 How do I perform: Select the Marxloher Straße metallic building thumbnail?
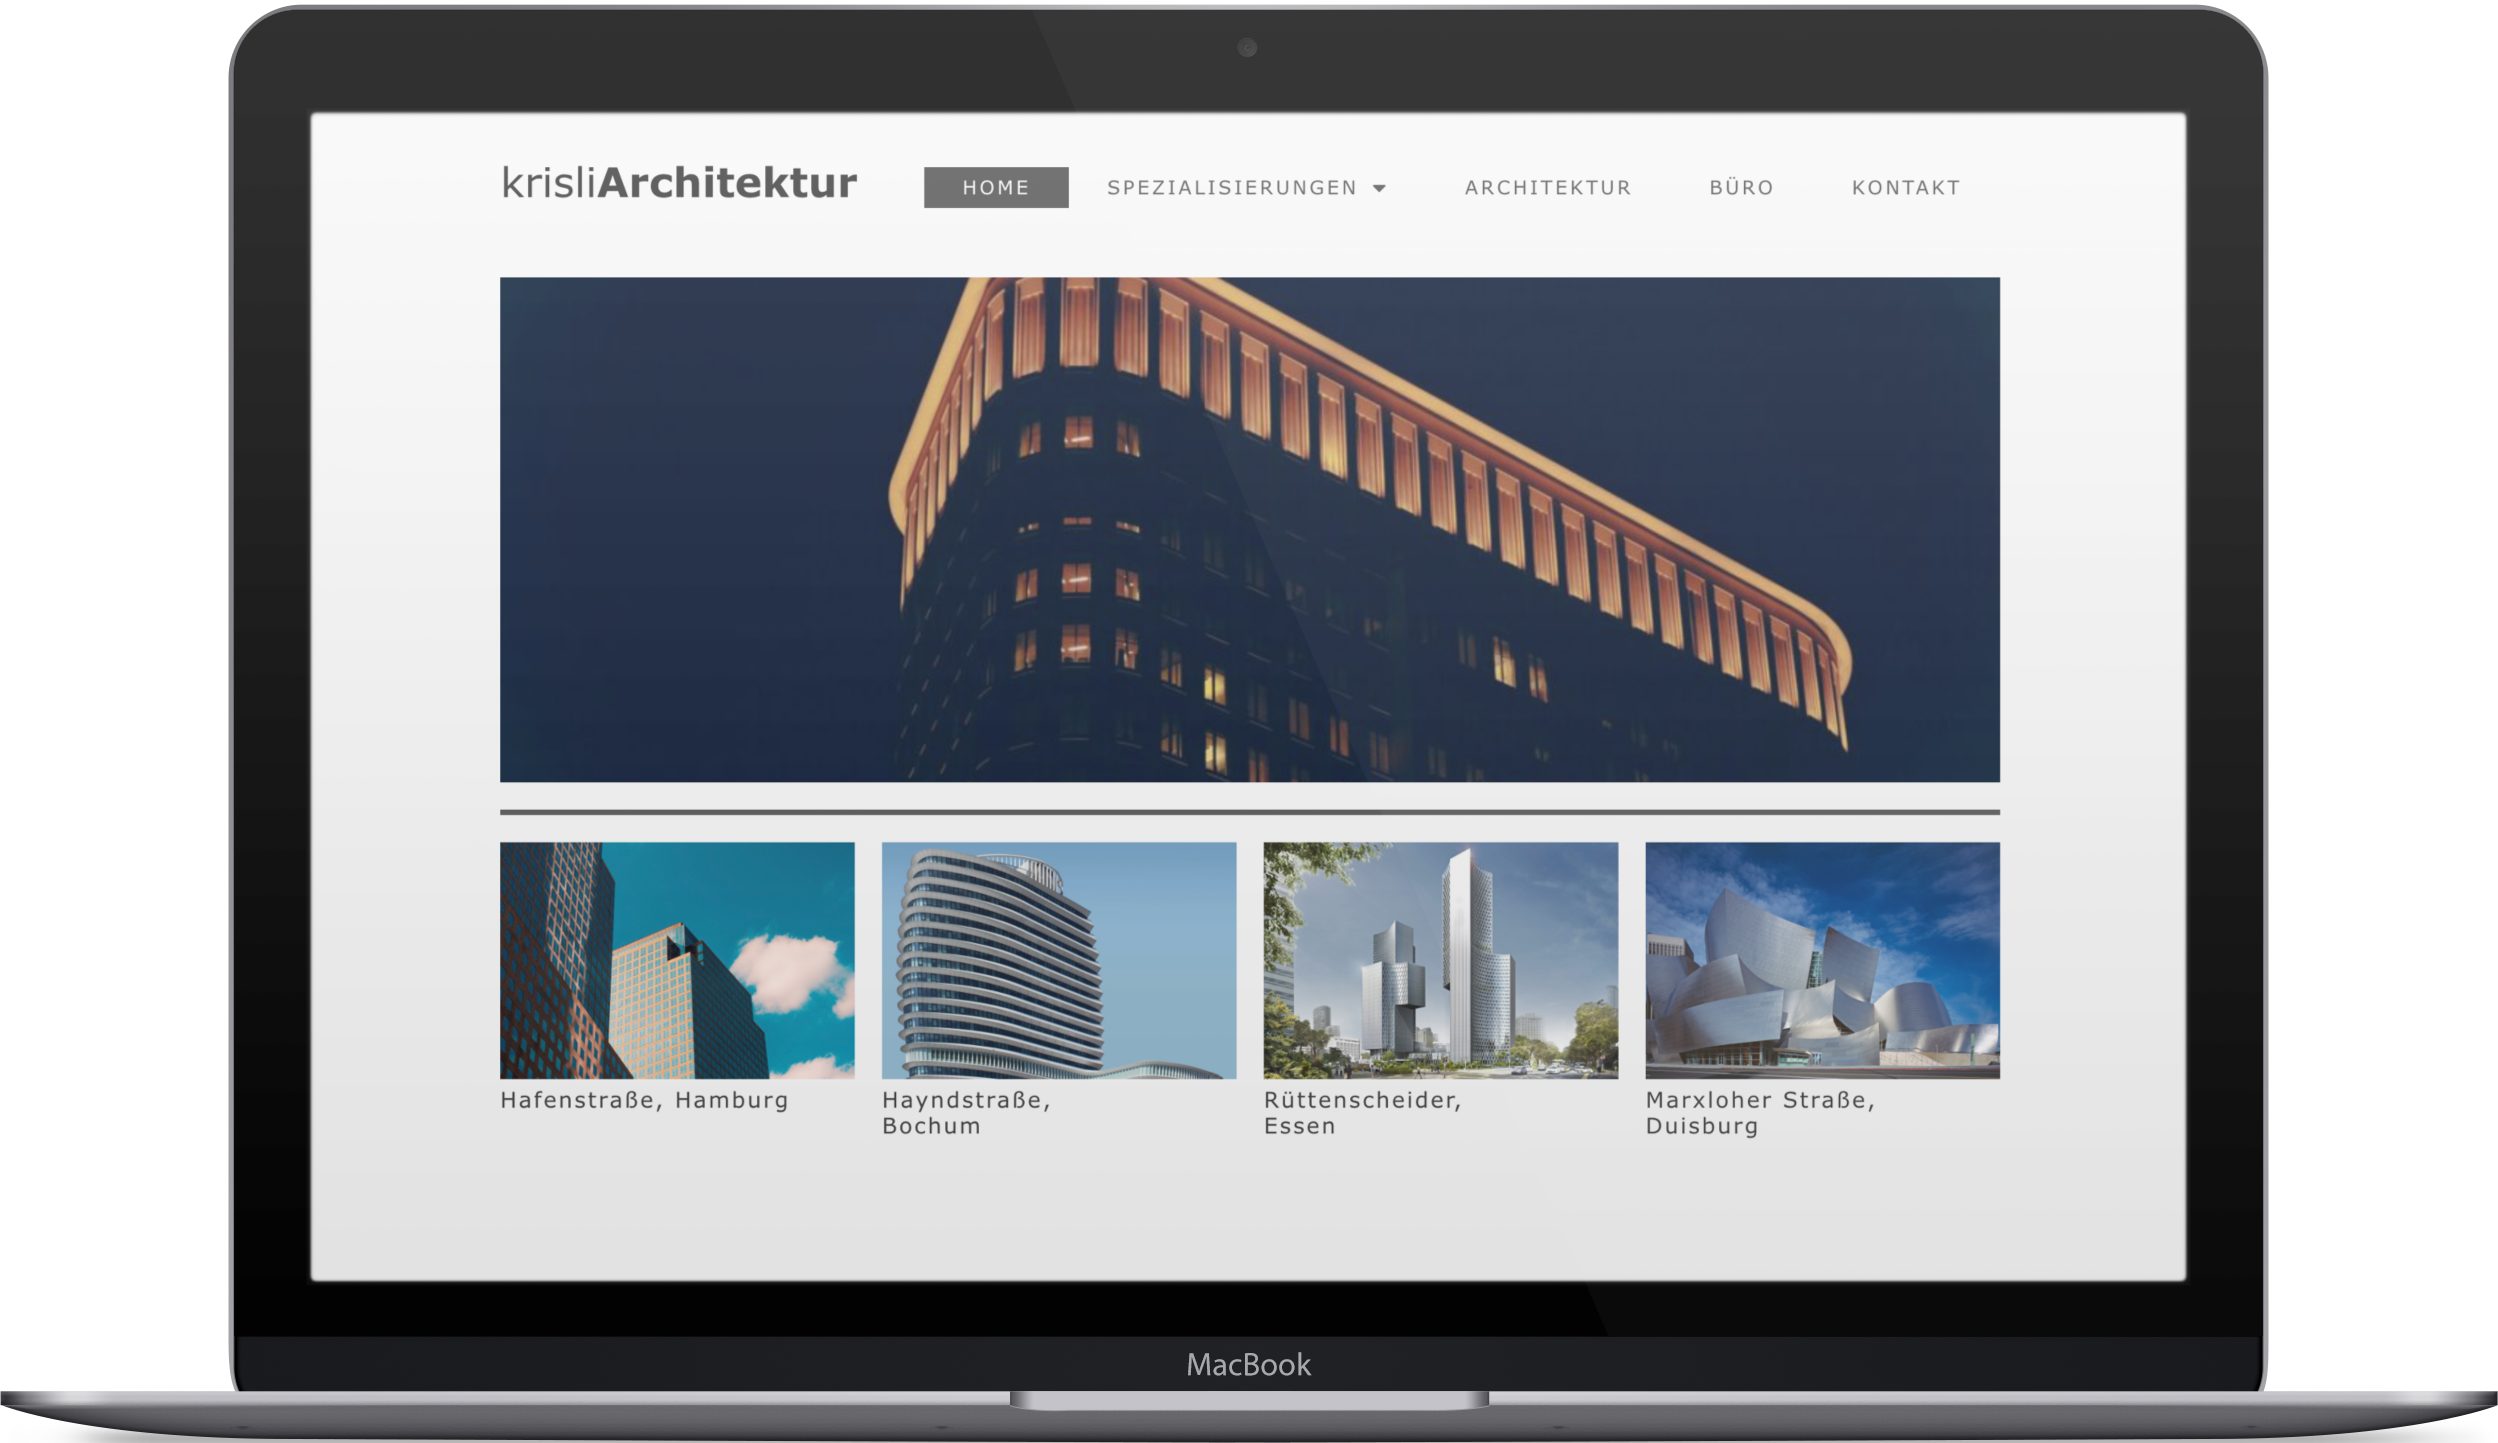(1822, 960)
